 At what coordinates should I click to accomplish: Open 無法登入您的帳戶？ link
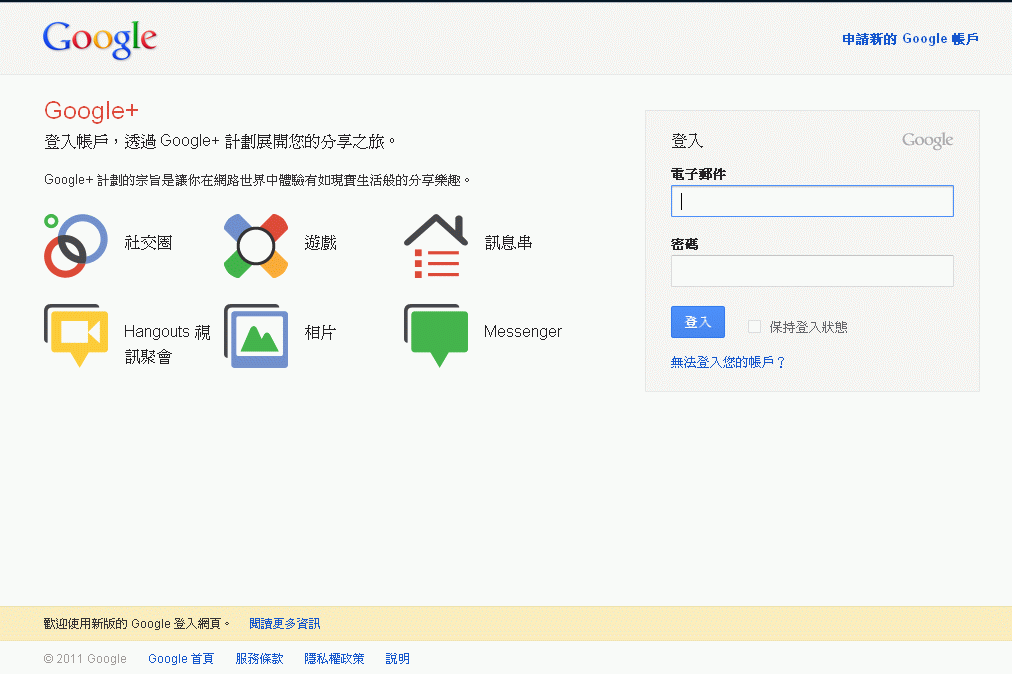(x=728, y=362)
